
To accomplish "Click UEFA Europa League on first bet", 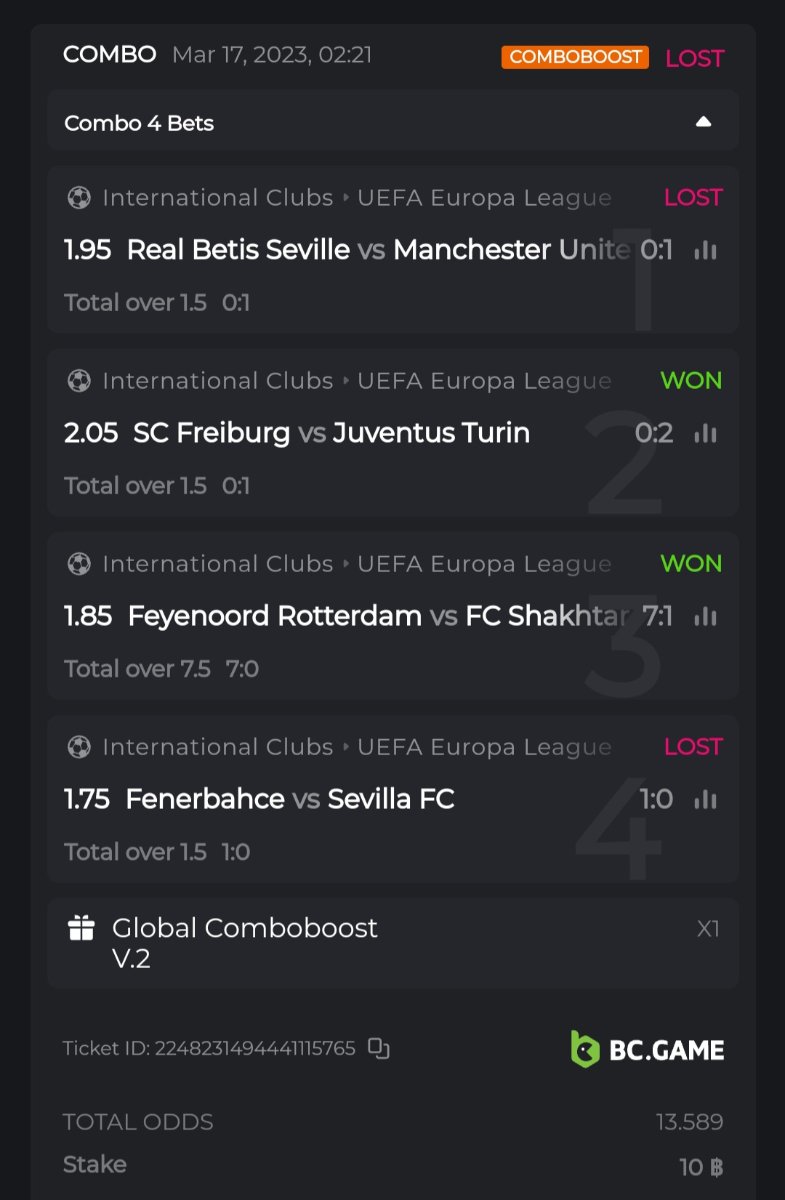I will point(484,198).
